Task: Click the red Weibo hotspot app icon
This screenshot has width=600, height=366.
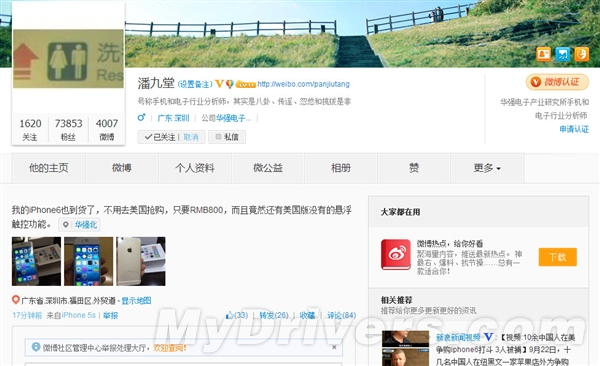Action: [x=396, y=254]
